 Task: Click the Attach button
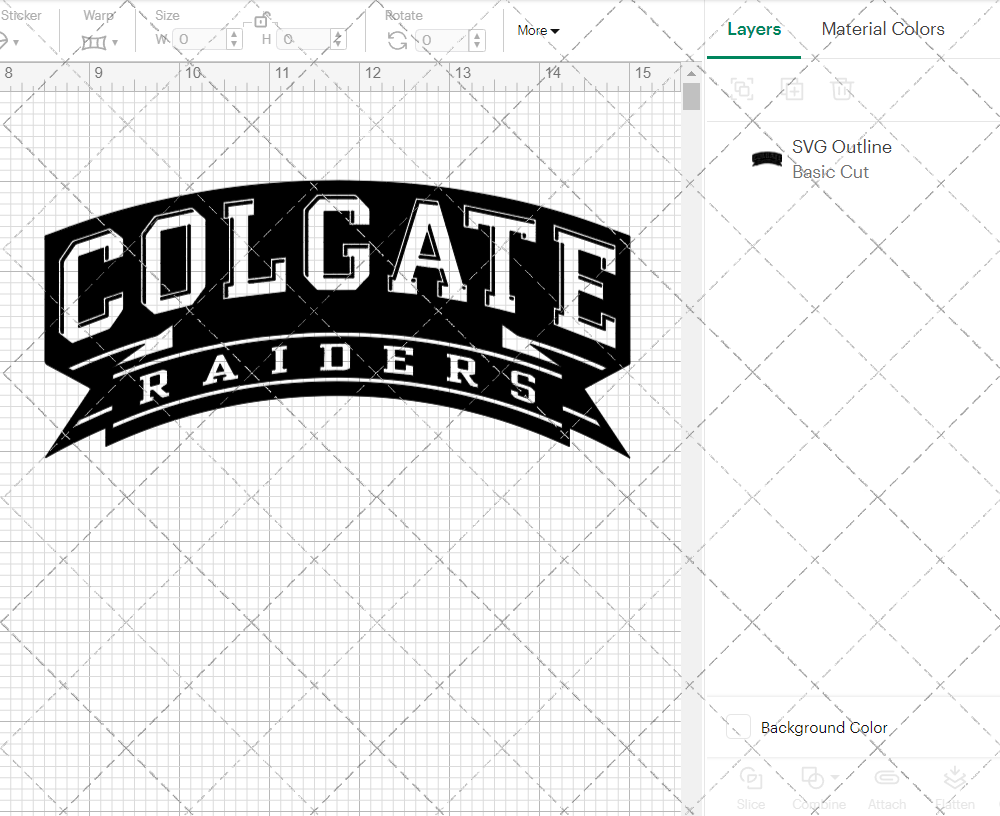886,789
